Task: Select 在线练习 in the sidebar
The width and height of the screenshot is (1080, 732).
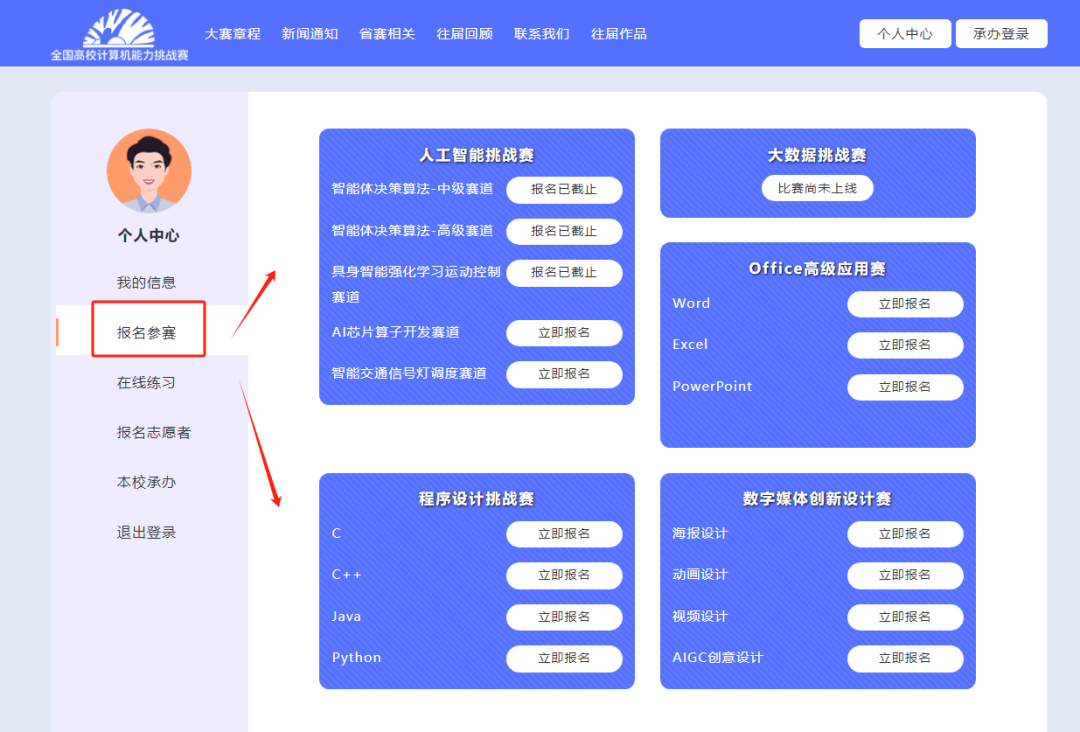Action: coord(146,382)
